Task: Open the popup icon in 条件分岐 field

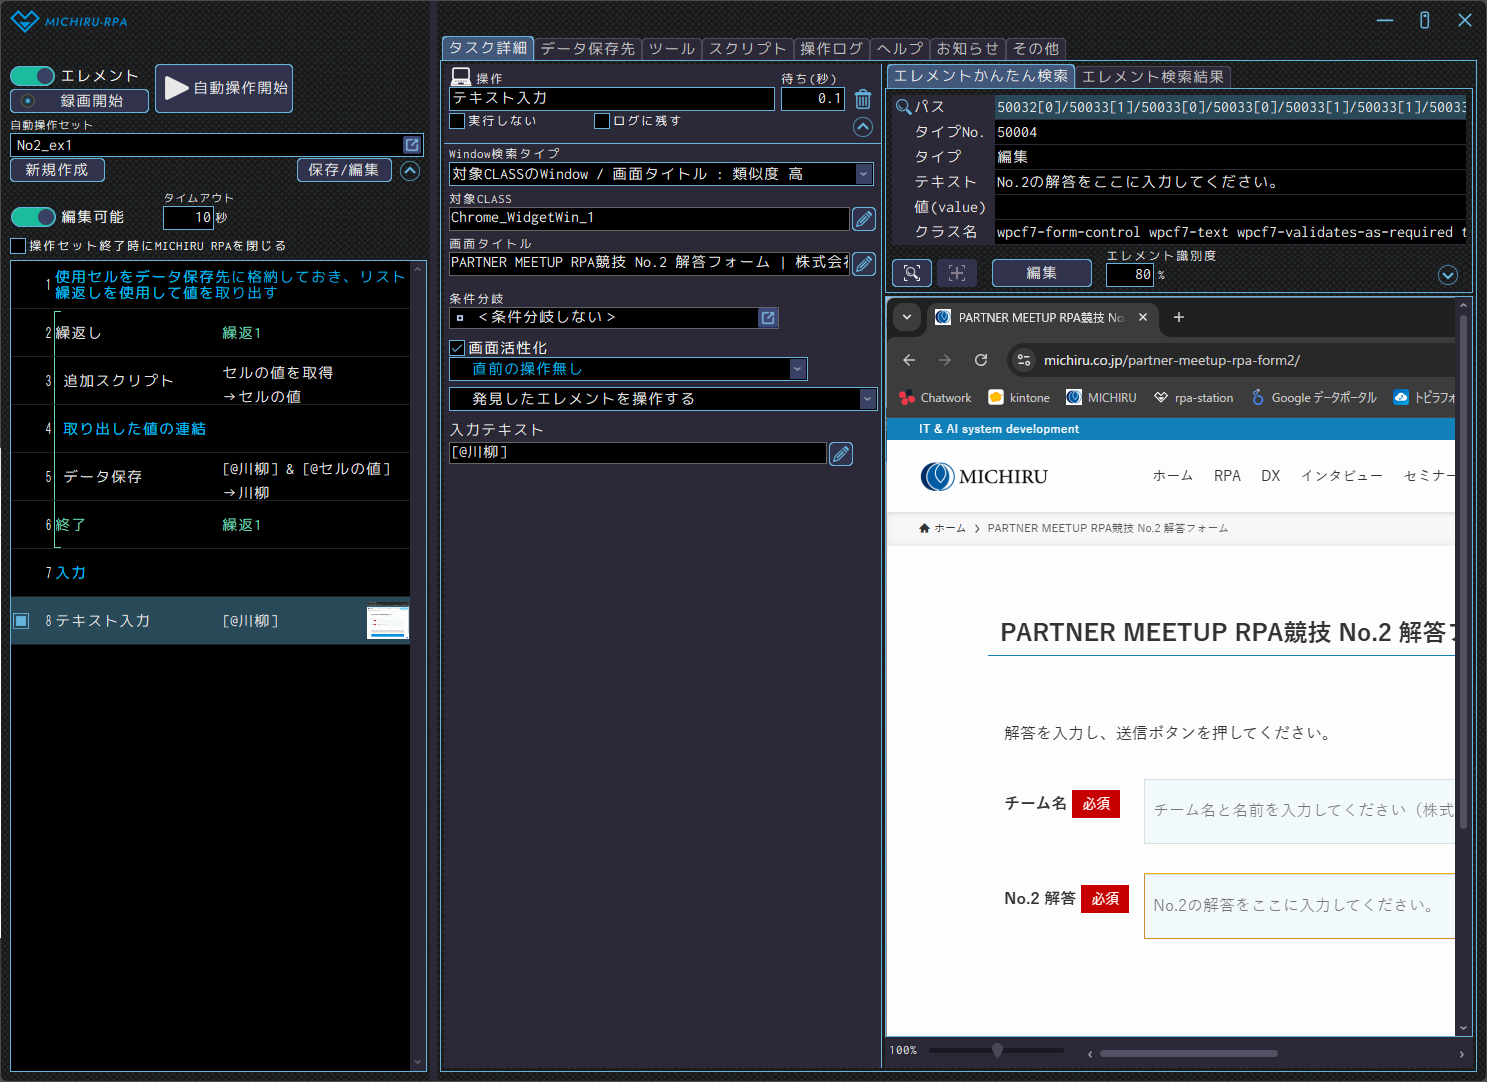Action: point(768,318)
